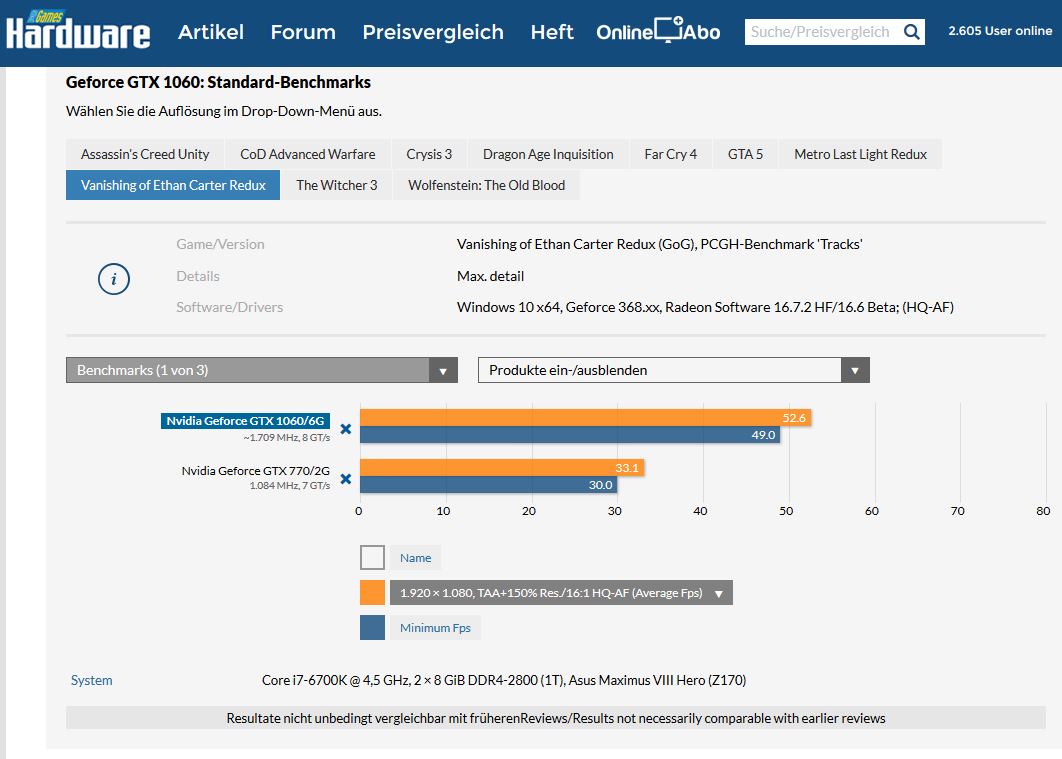Focus the Suche/Preisvergleich search field
The width and height of the screenshot is (1062, 759).
820,32
